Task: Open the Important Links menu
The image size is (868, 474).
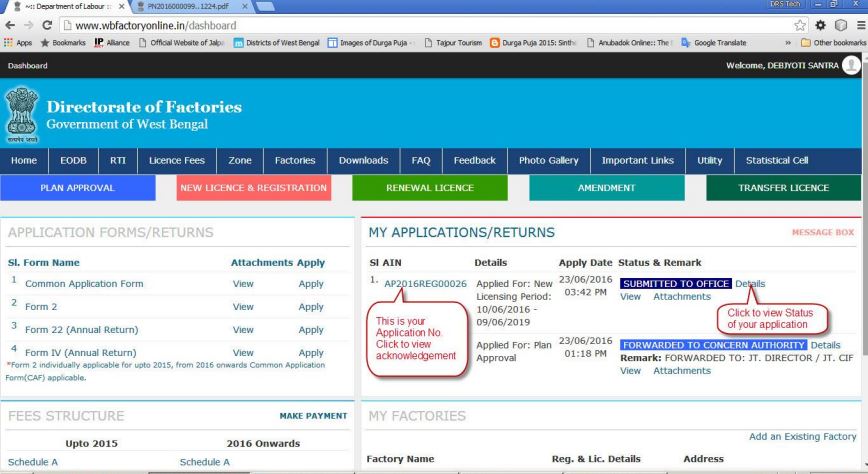Action: (638, 161)
